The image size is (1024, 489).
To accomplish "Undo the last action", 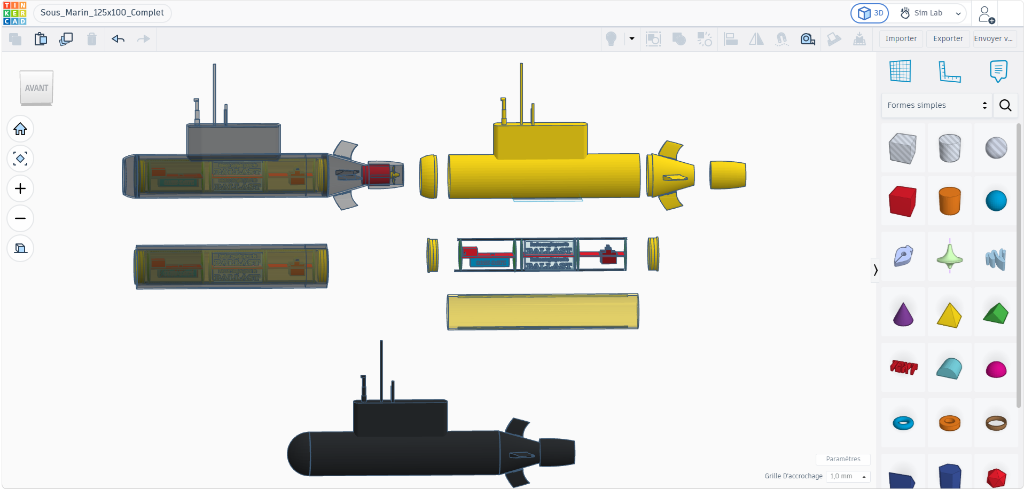I will pos(118,39).
